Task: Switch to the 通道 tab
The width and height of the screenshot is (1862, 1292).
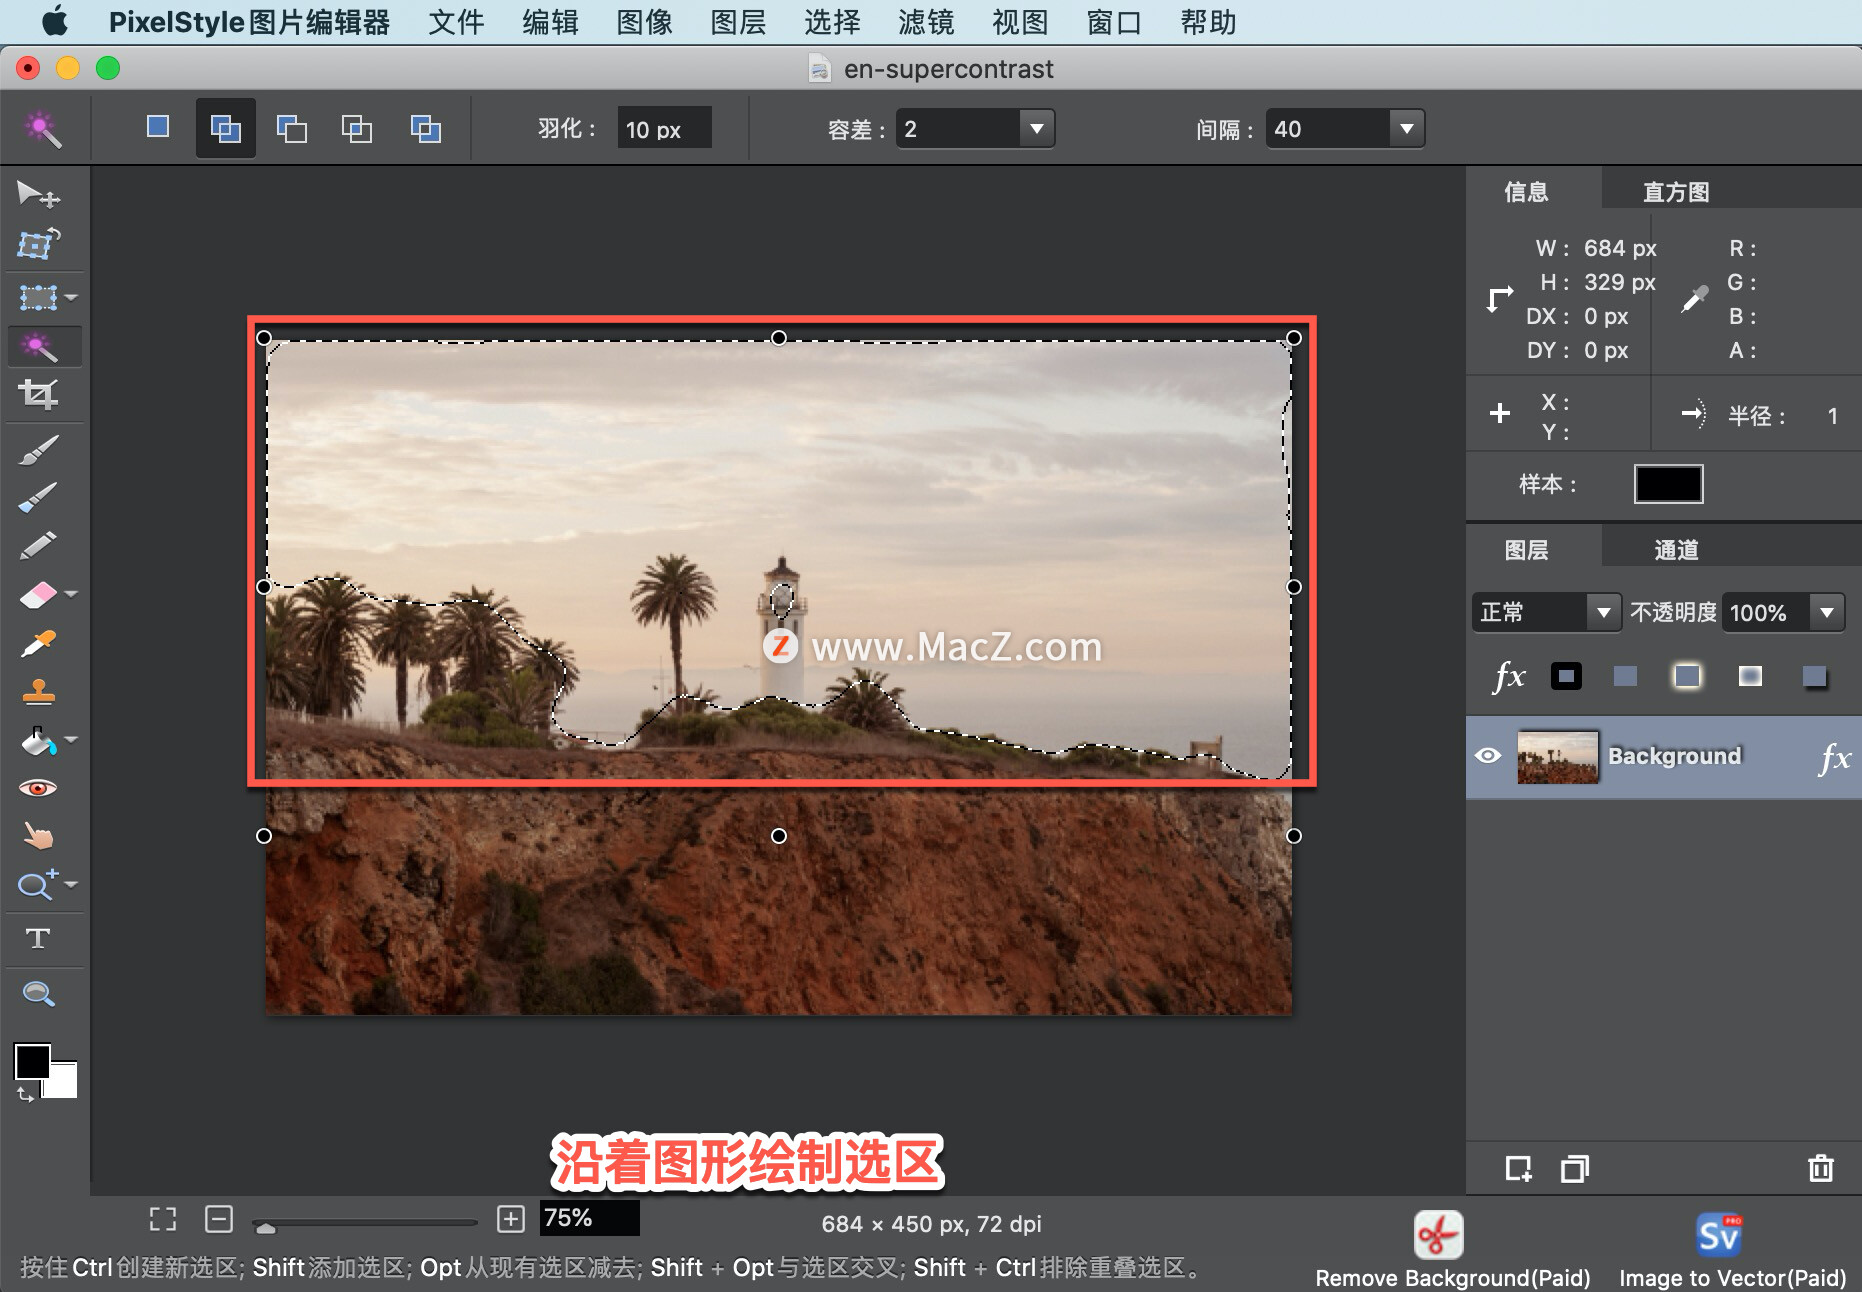Action: [x=1678, y=549]
